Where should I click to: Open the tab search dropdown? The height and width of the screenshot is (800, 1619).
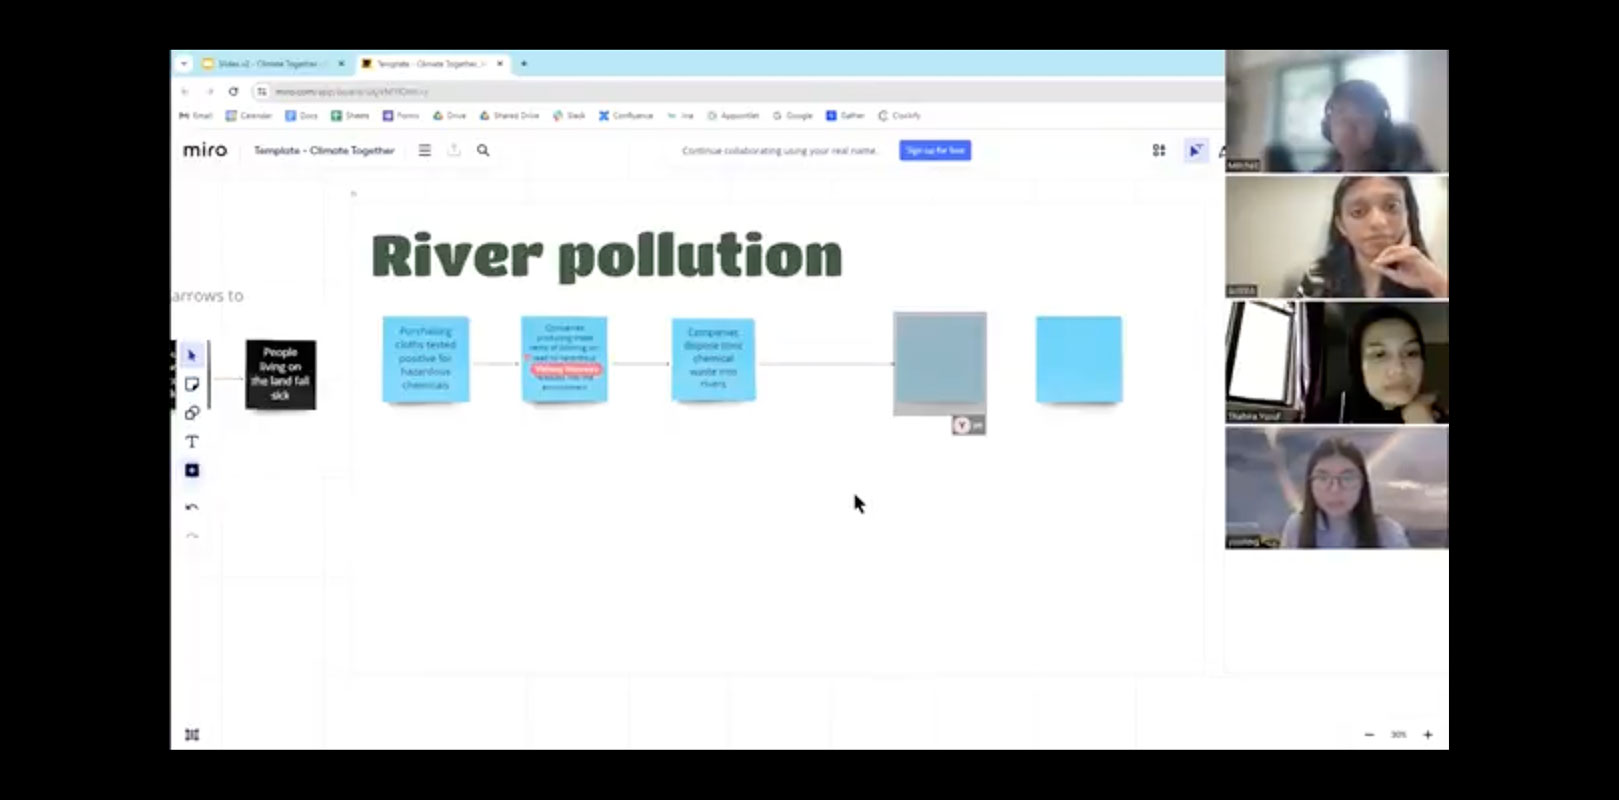tap(184, 63)
